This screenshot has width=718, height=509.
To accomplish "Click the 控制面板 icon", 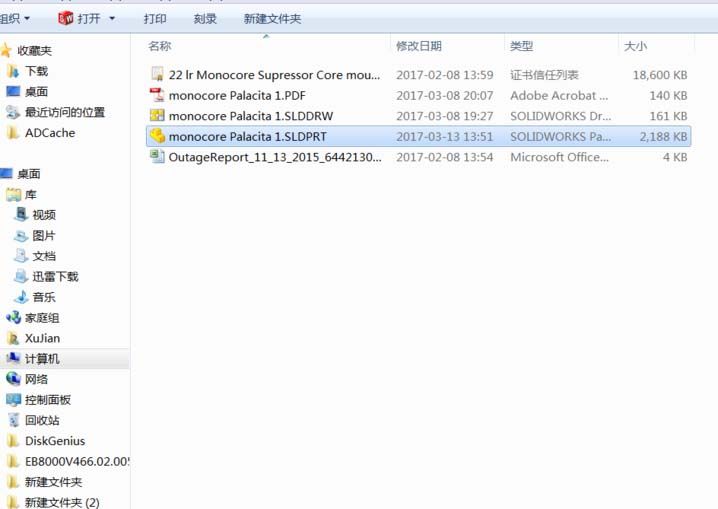I will (x=13, y=400).
